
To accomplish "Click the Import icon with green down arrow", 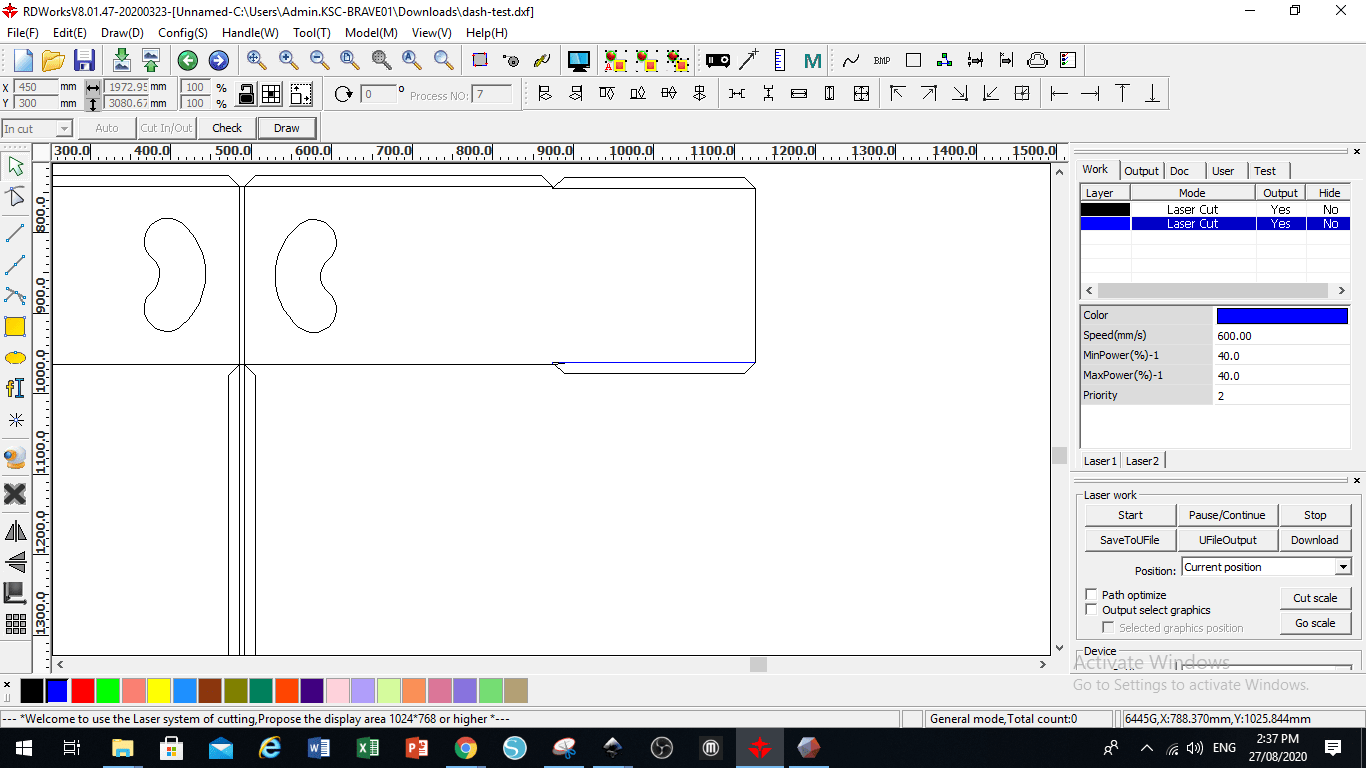I will (121, 60).
